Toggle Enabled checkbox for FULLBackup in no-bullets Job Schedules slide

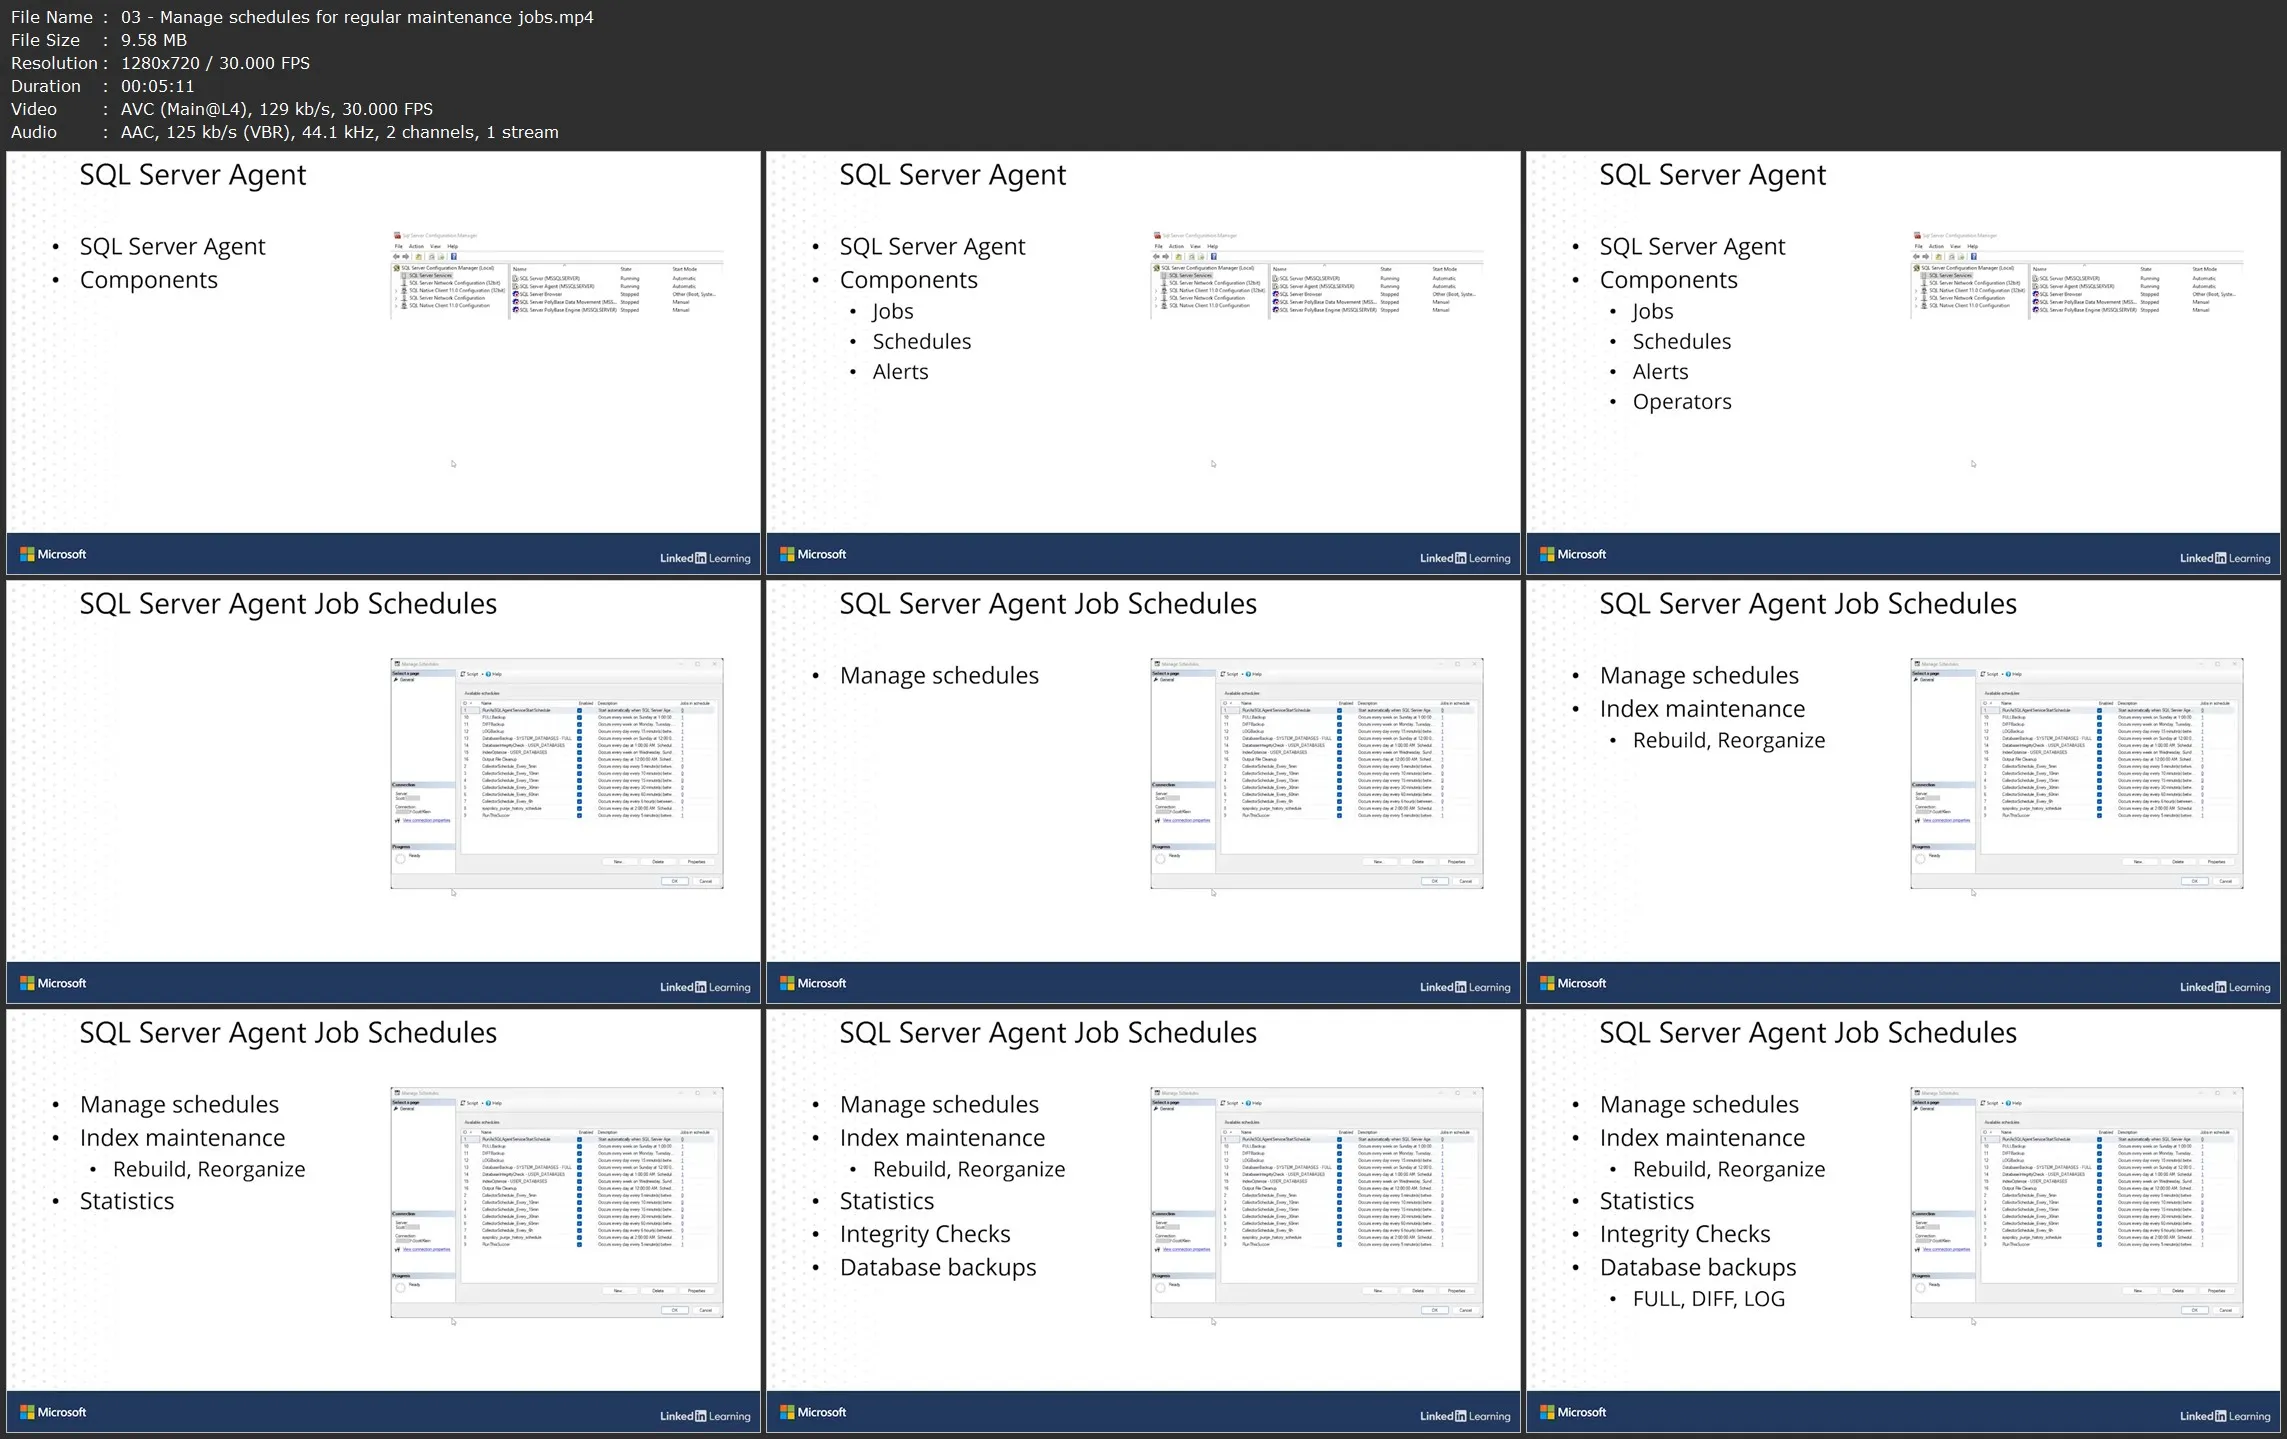579,717
